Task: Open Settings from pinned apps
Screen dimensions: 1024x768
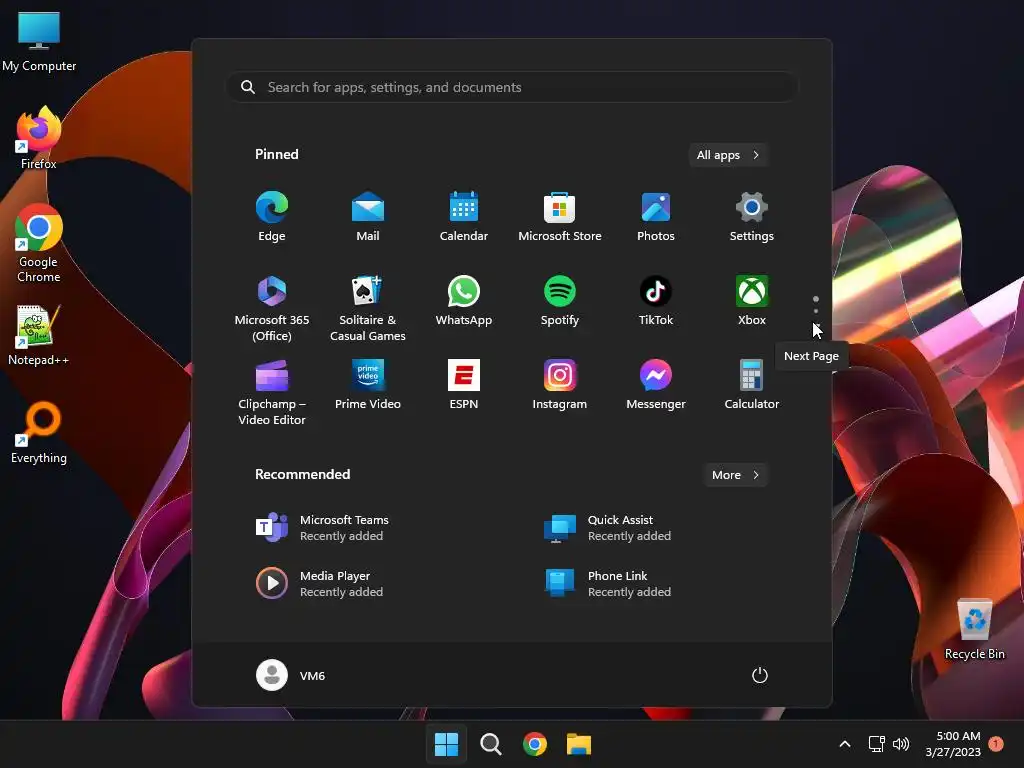Action: pos(752,216)
